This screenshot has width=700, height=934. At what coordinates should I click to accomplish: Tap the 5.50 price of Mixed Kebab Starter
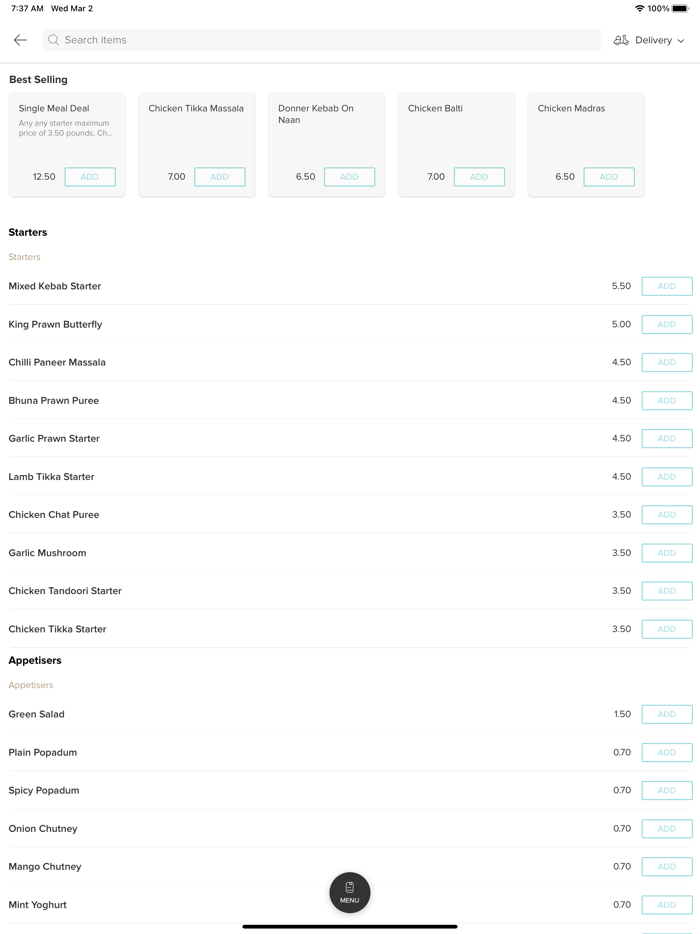621,286
